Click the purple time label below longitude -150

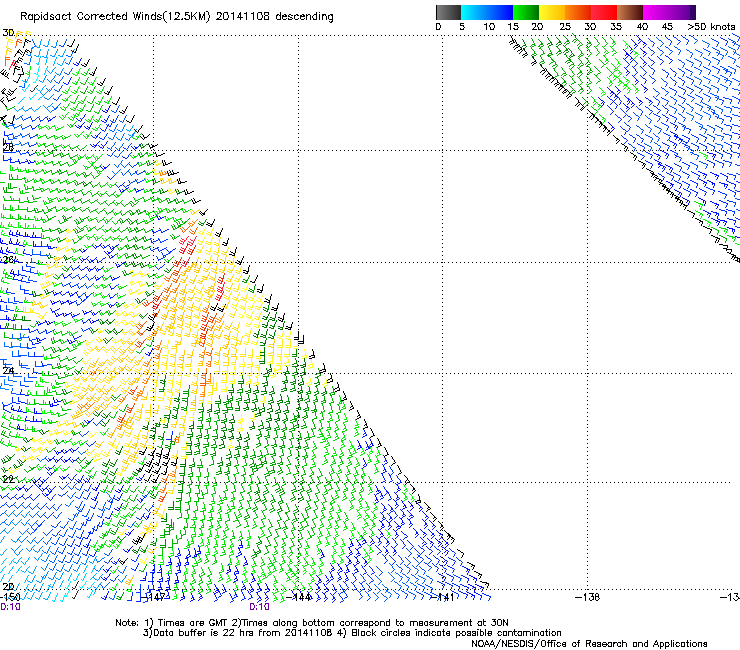click(x=10, y=607)
